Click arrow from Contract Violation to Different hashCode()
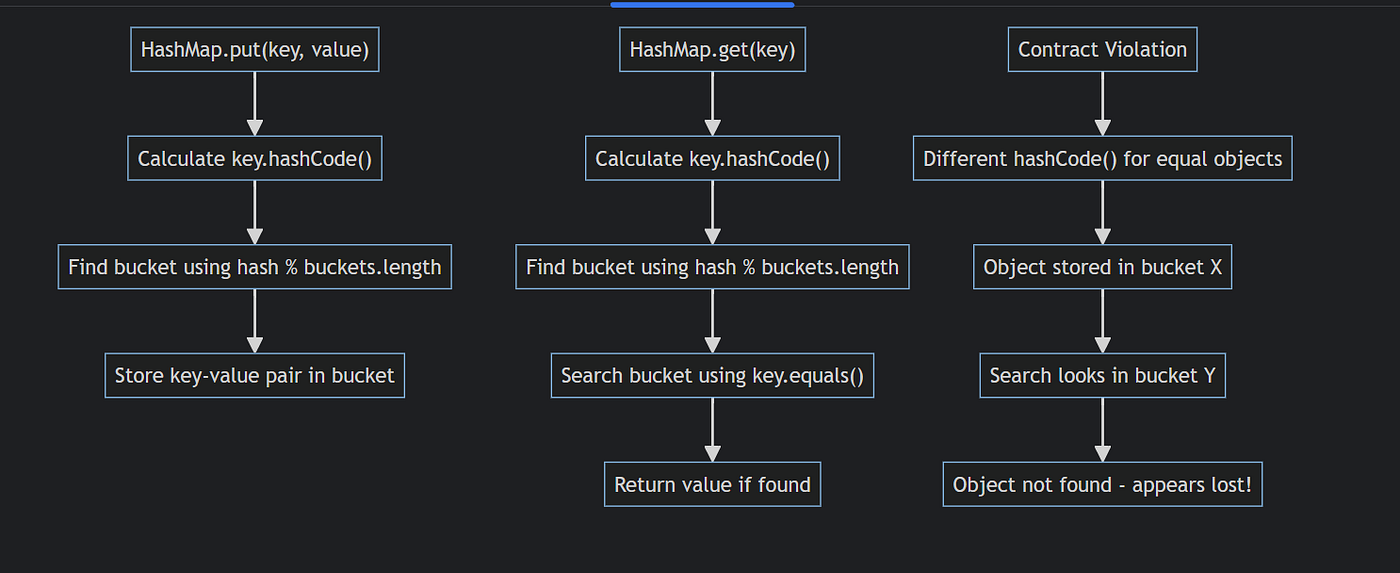Screen dimensions: 1400x573 1102,104
